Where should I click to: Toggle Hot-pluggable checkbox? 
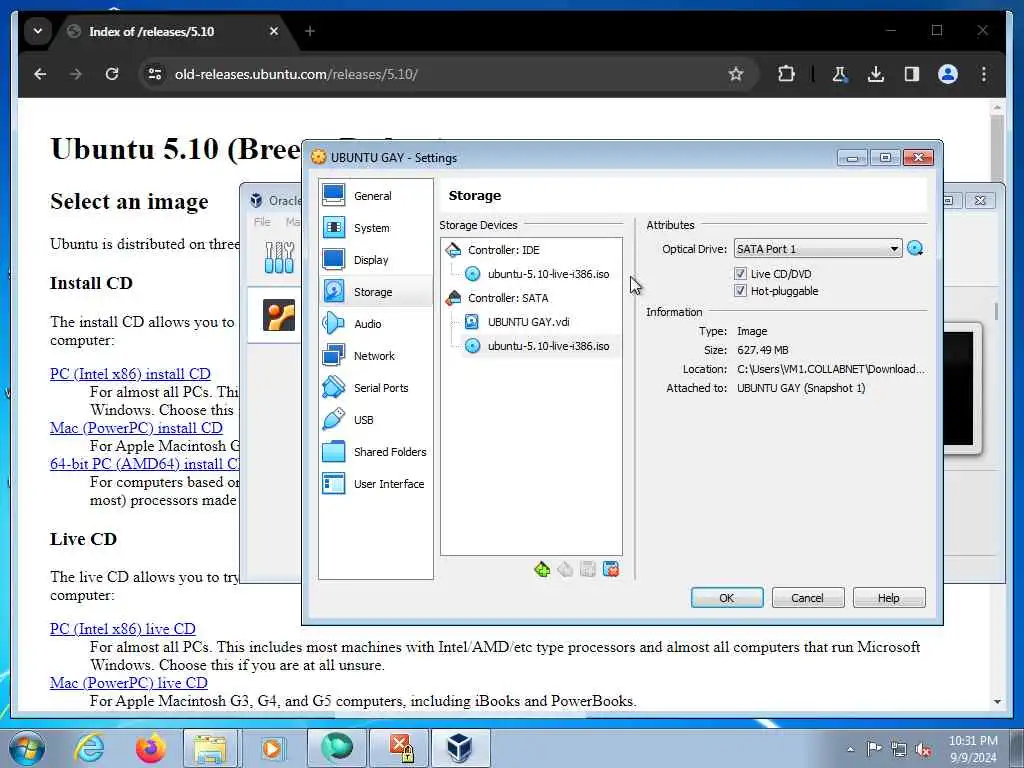[x=740, y=291]
